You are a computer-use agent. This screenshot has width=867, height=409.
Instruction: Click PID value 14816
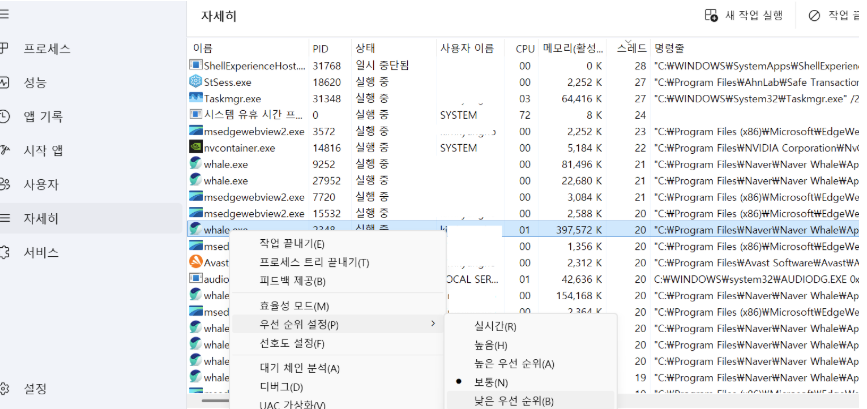click(x=326, y=148)
